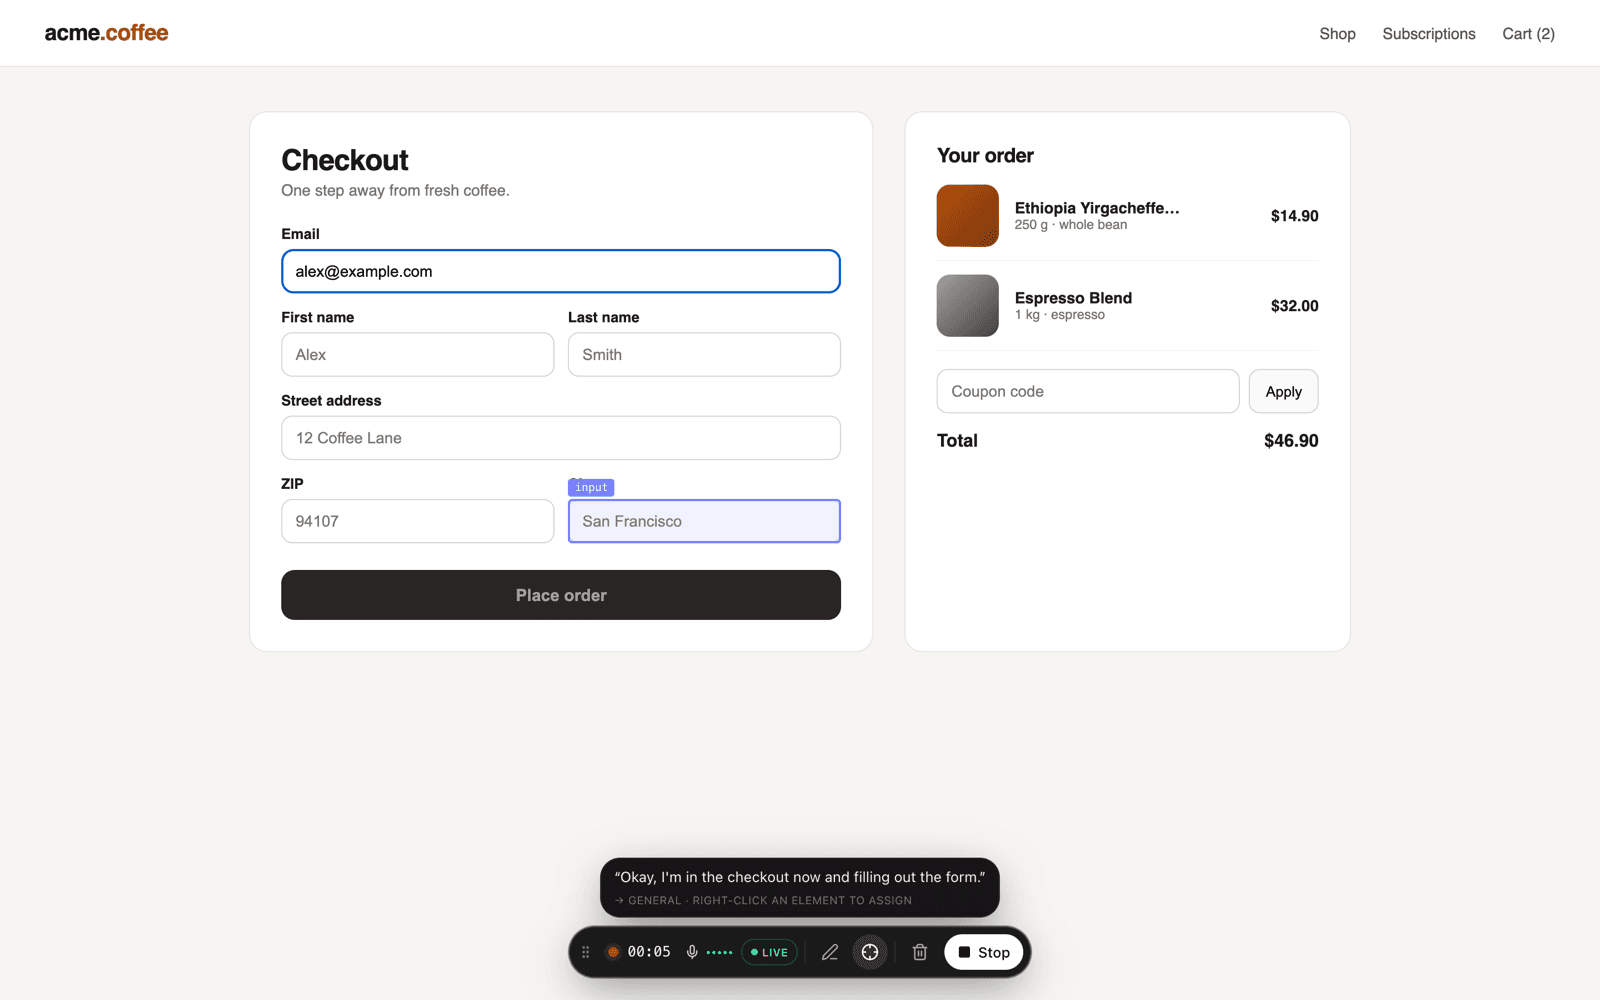The width and height of the screenshot is (1600, 1000).
Task: Click the Street address field
Action: click(561, 438)
